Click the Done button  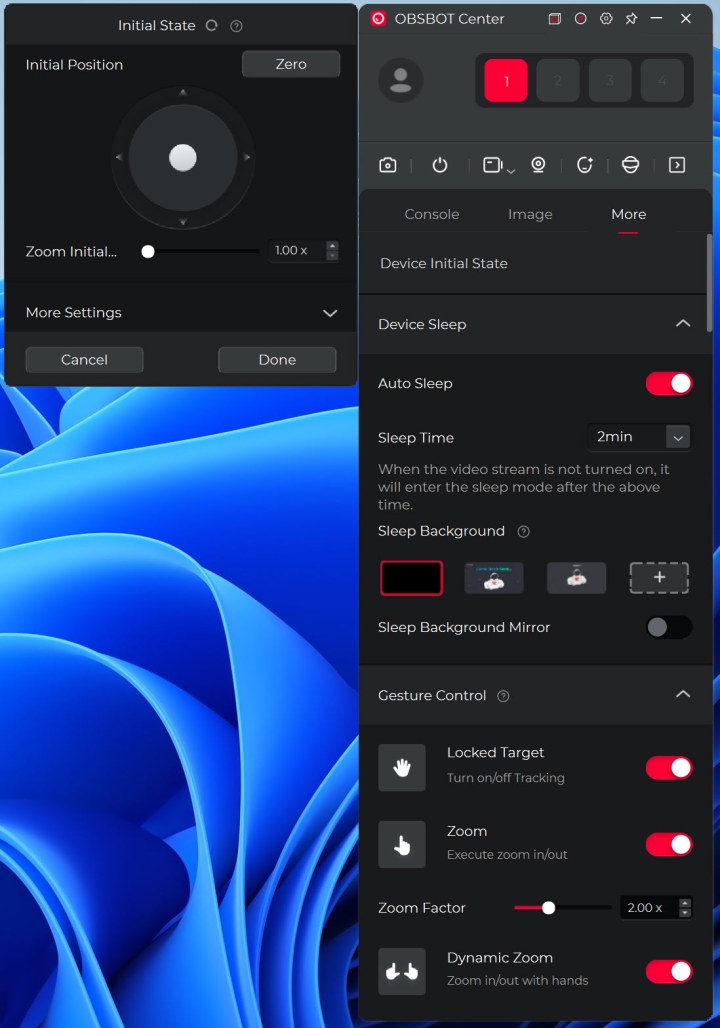tap(277, 360)
